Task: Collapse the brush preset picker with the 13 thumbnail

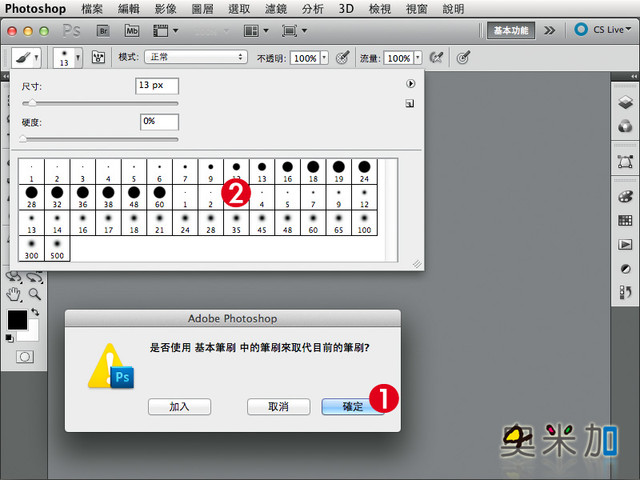Action: click(x=67, y=58)
